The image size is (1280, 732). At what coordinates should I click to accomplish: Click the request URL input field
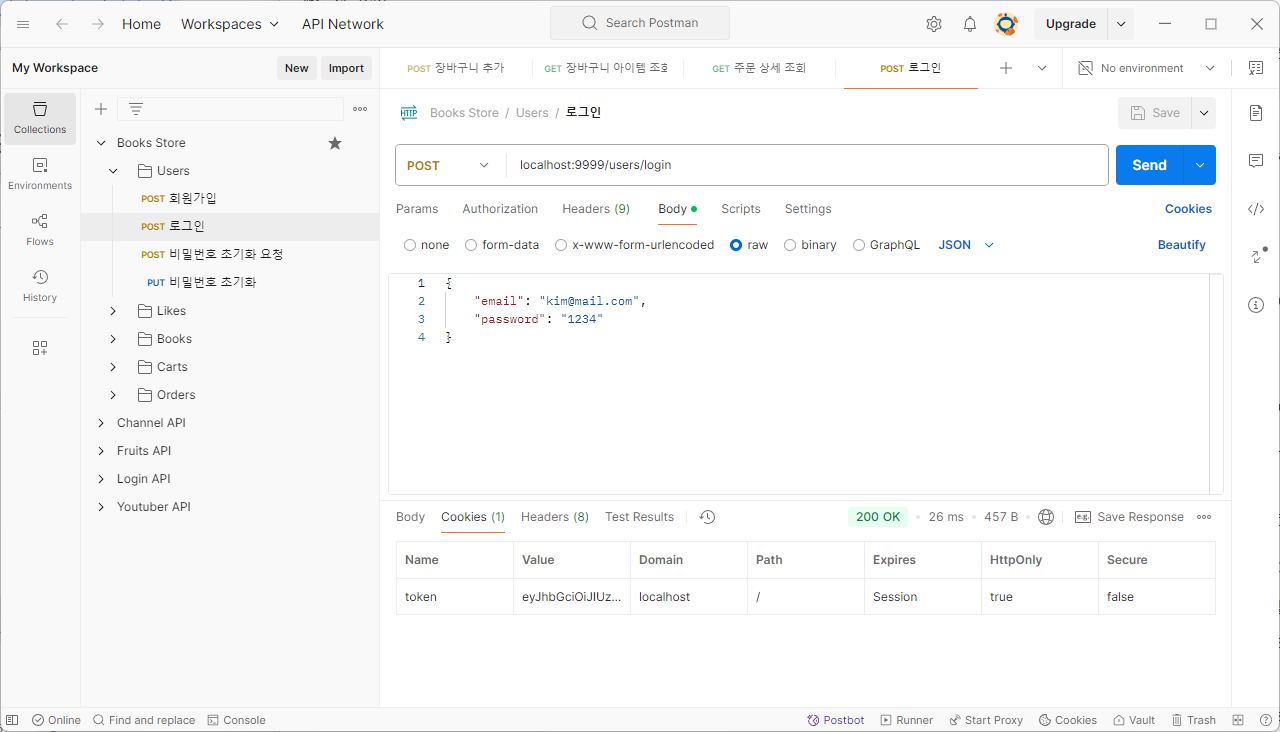pos(807,165)
